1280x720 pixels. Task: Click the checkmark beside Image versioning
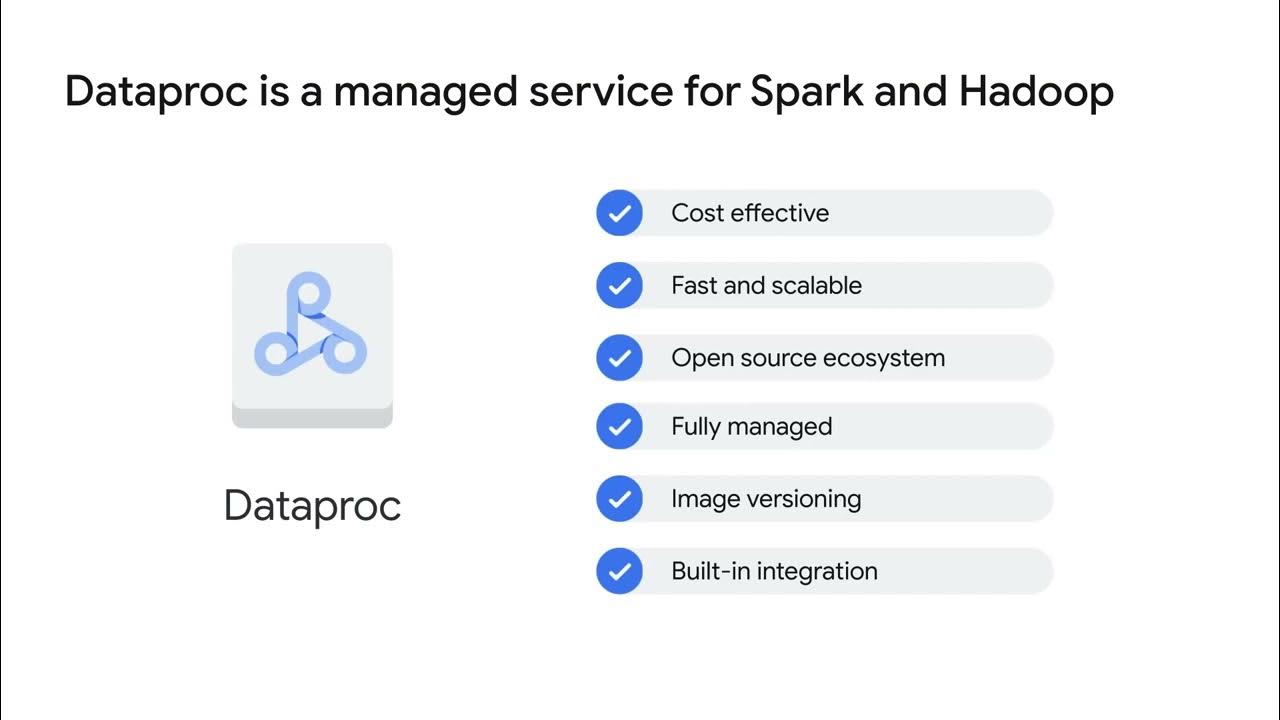pyautogui.click(x=619, y=499)
